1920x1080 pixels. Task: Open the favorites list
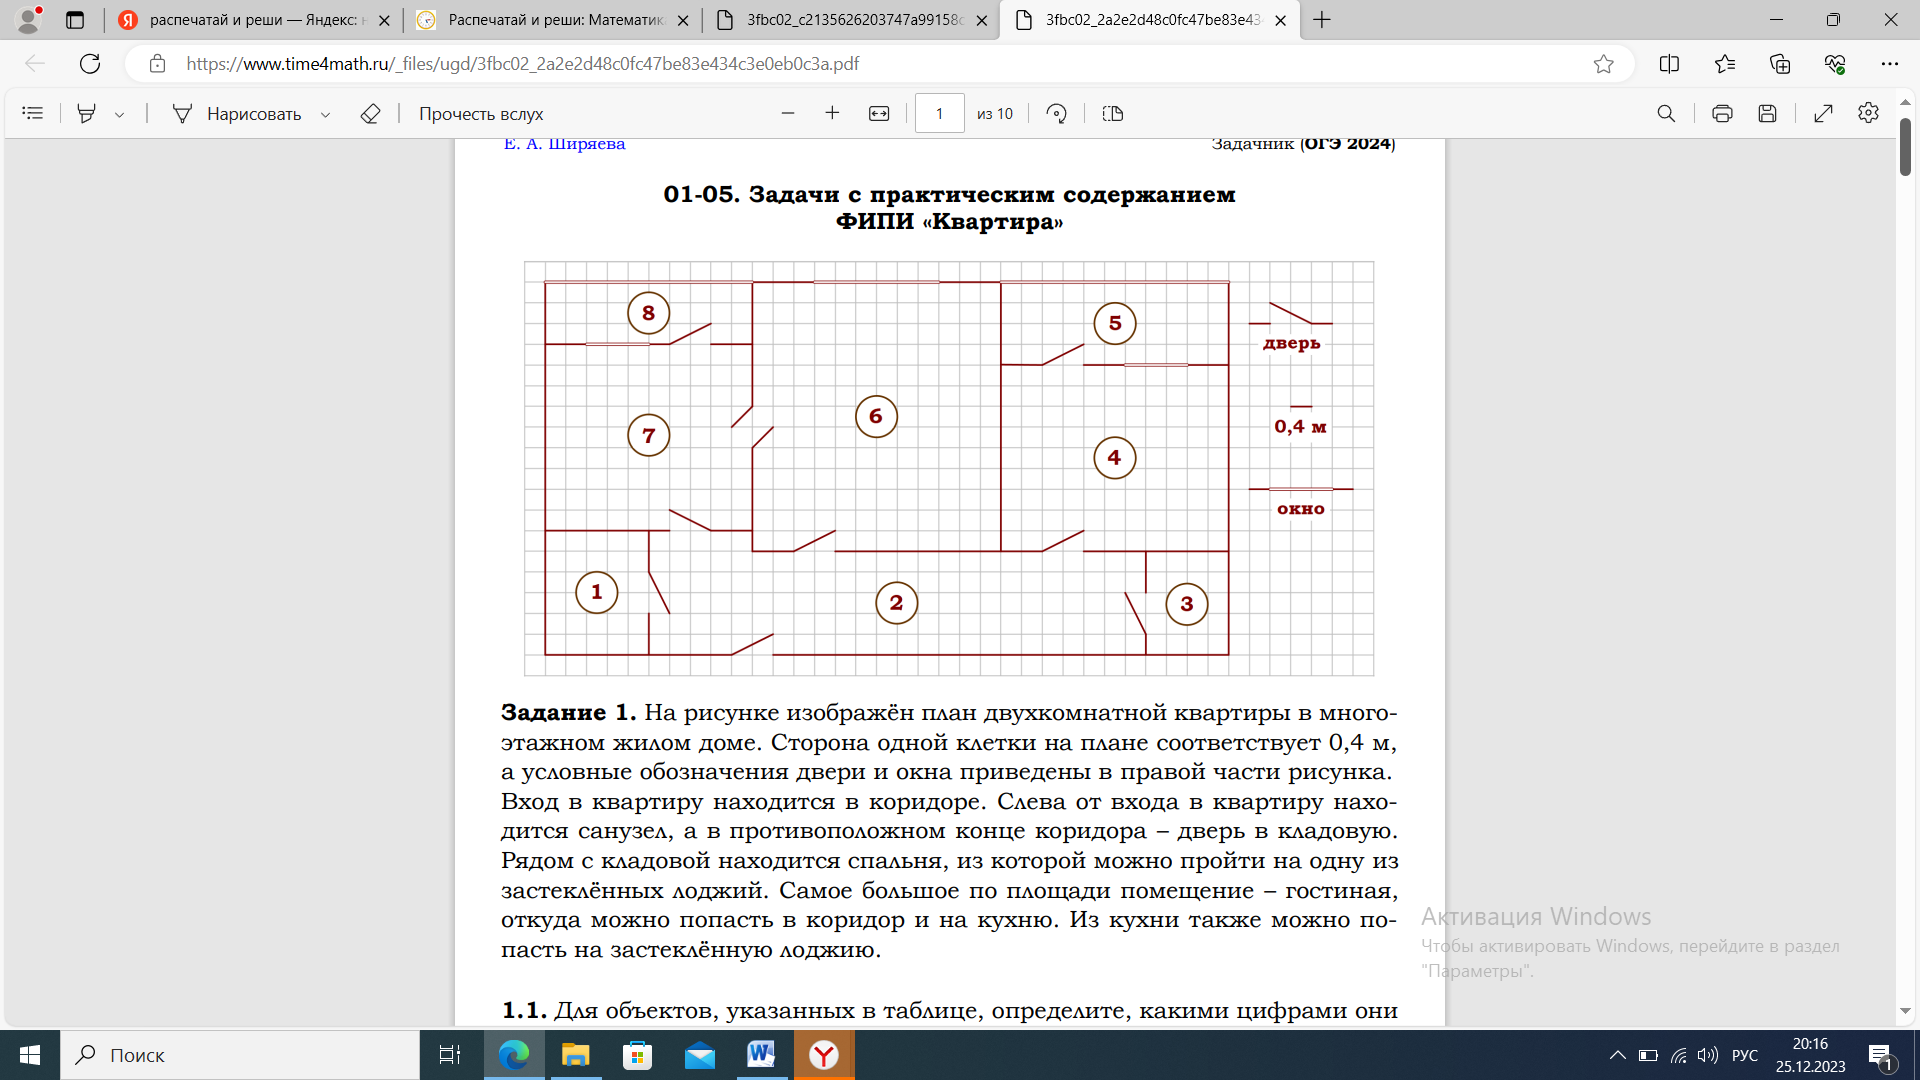pyautogui.click(x=1725, y=63)
